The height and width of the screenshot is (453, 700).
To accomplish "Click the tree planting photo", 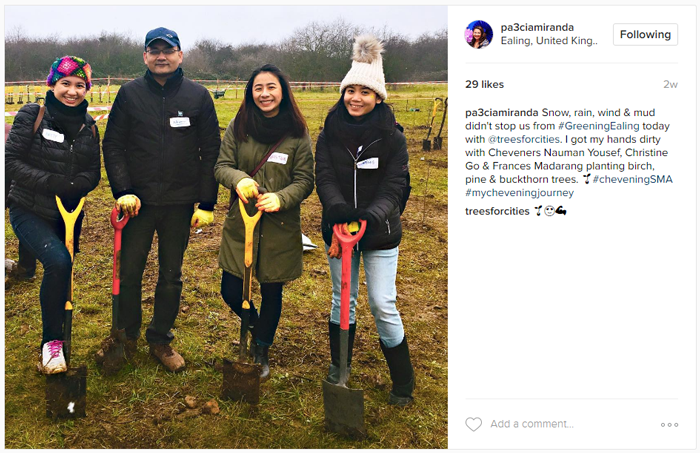I will click(226, 227).
